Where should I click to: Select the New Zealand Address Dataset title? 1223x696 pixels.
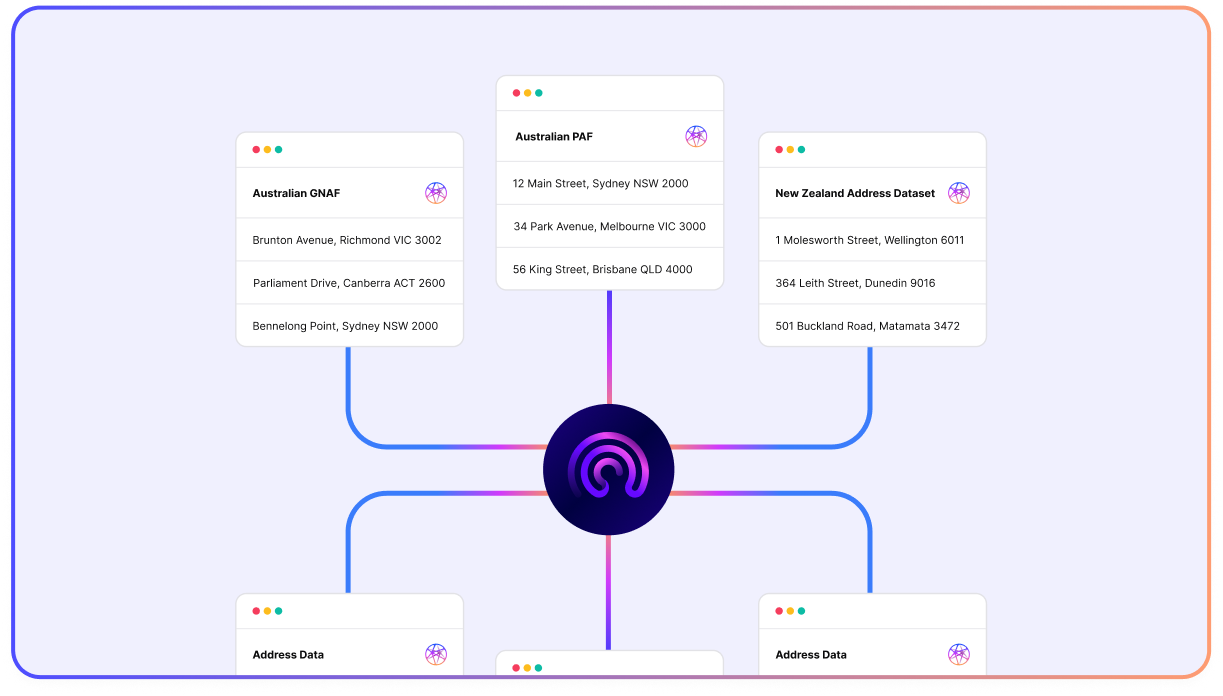[855, 193]
